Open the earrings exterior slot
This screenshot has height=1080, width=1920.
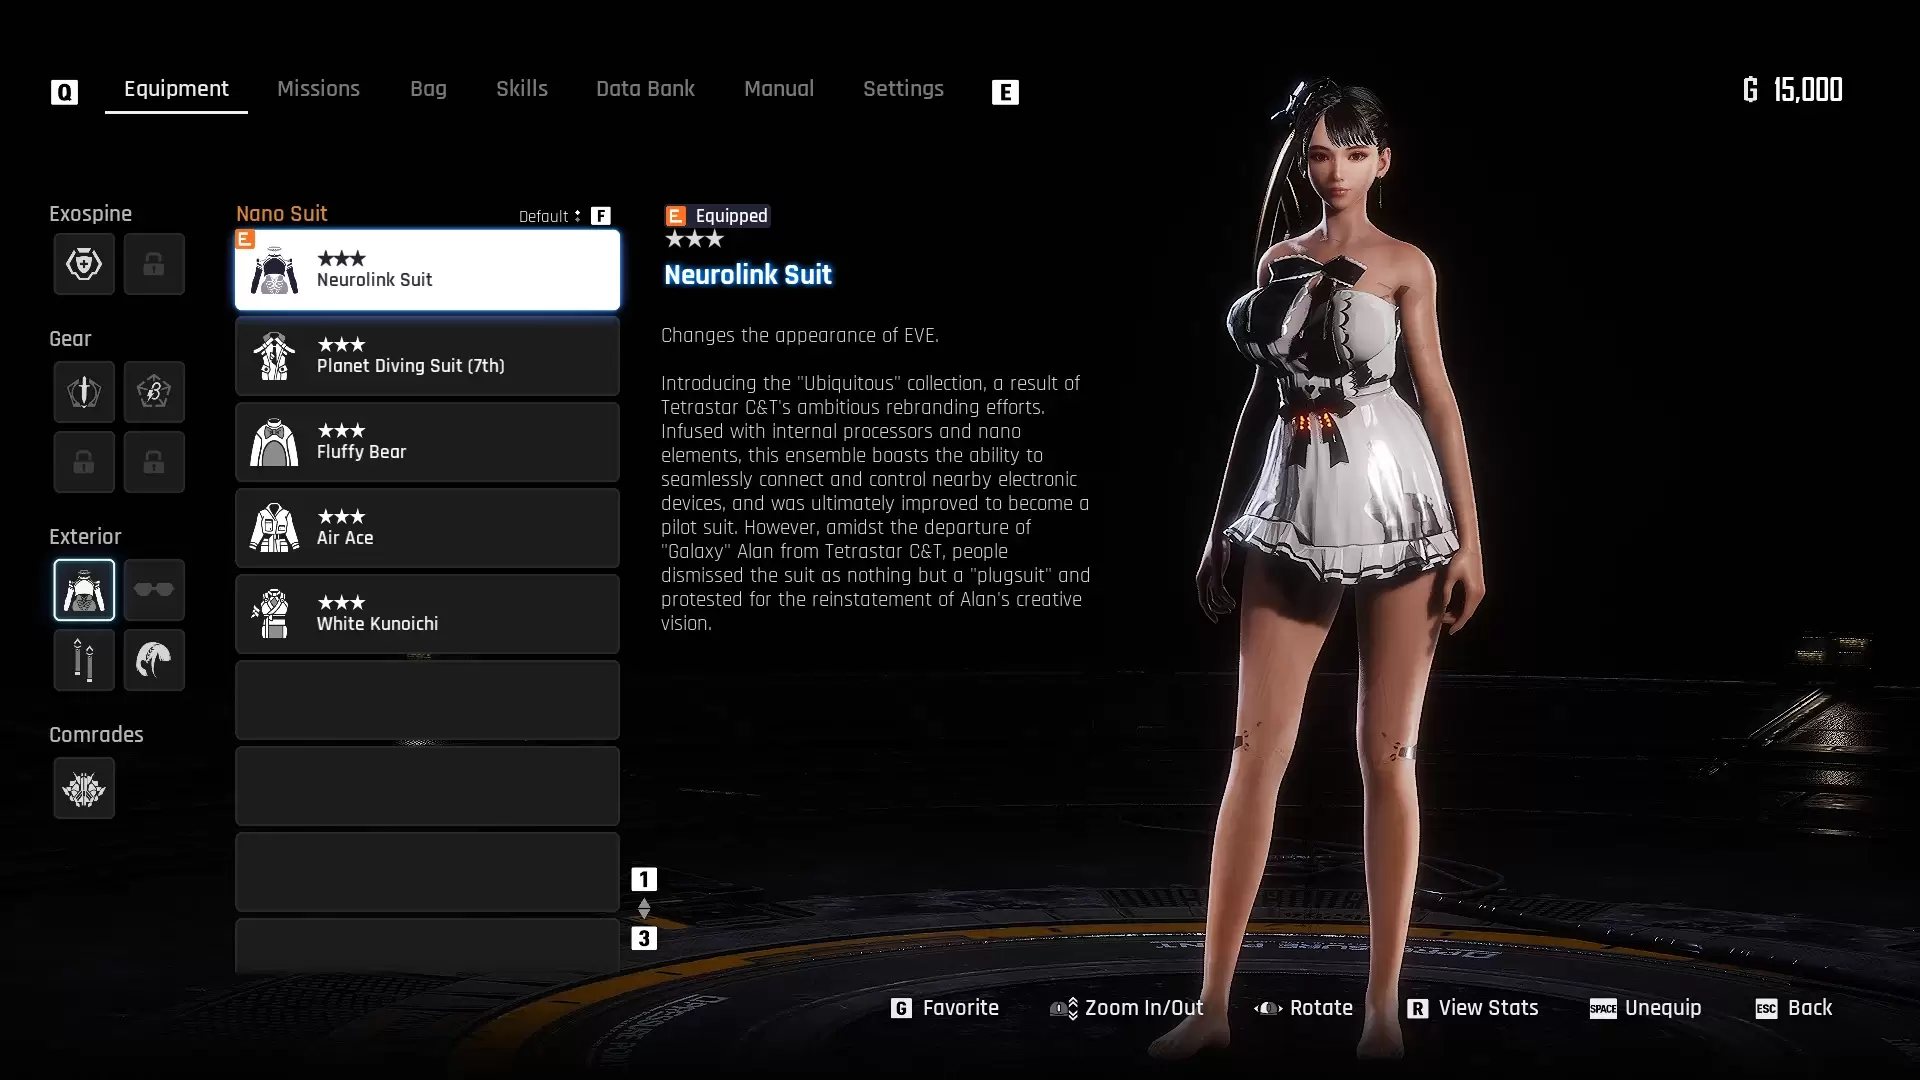point(84,660)
